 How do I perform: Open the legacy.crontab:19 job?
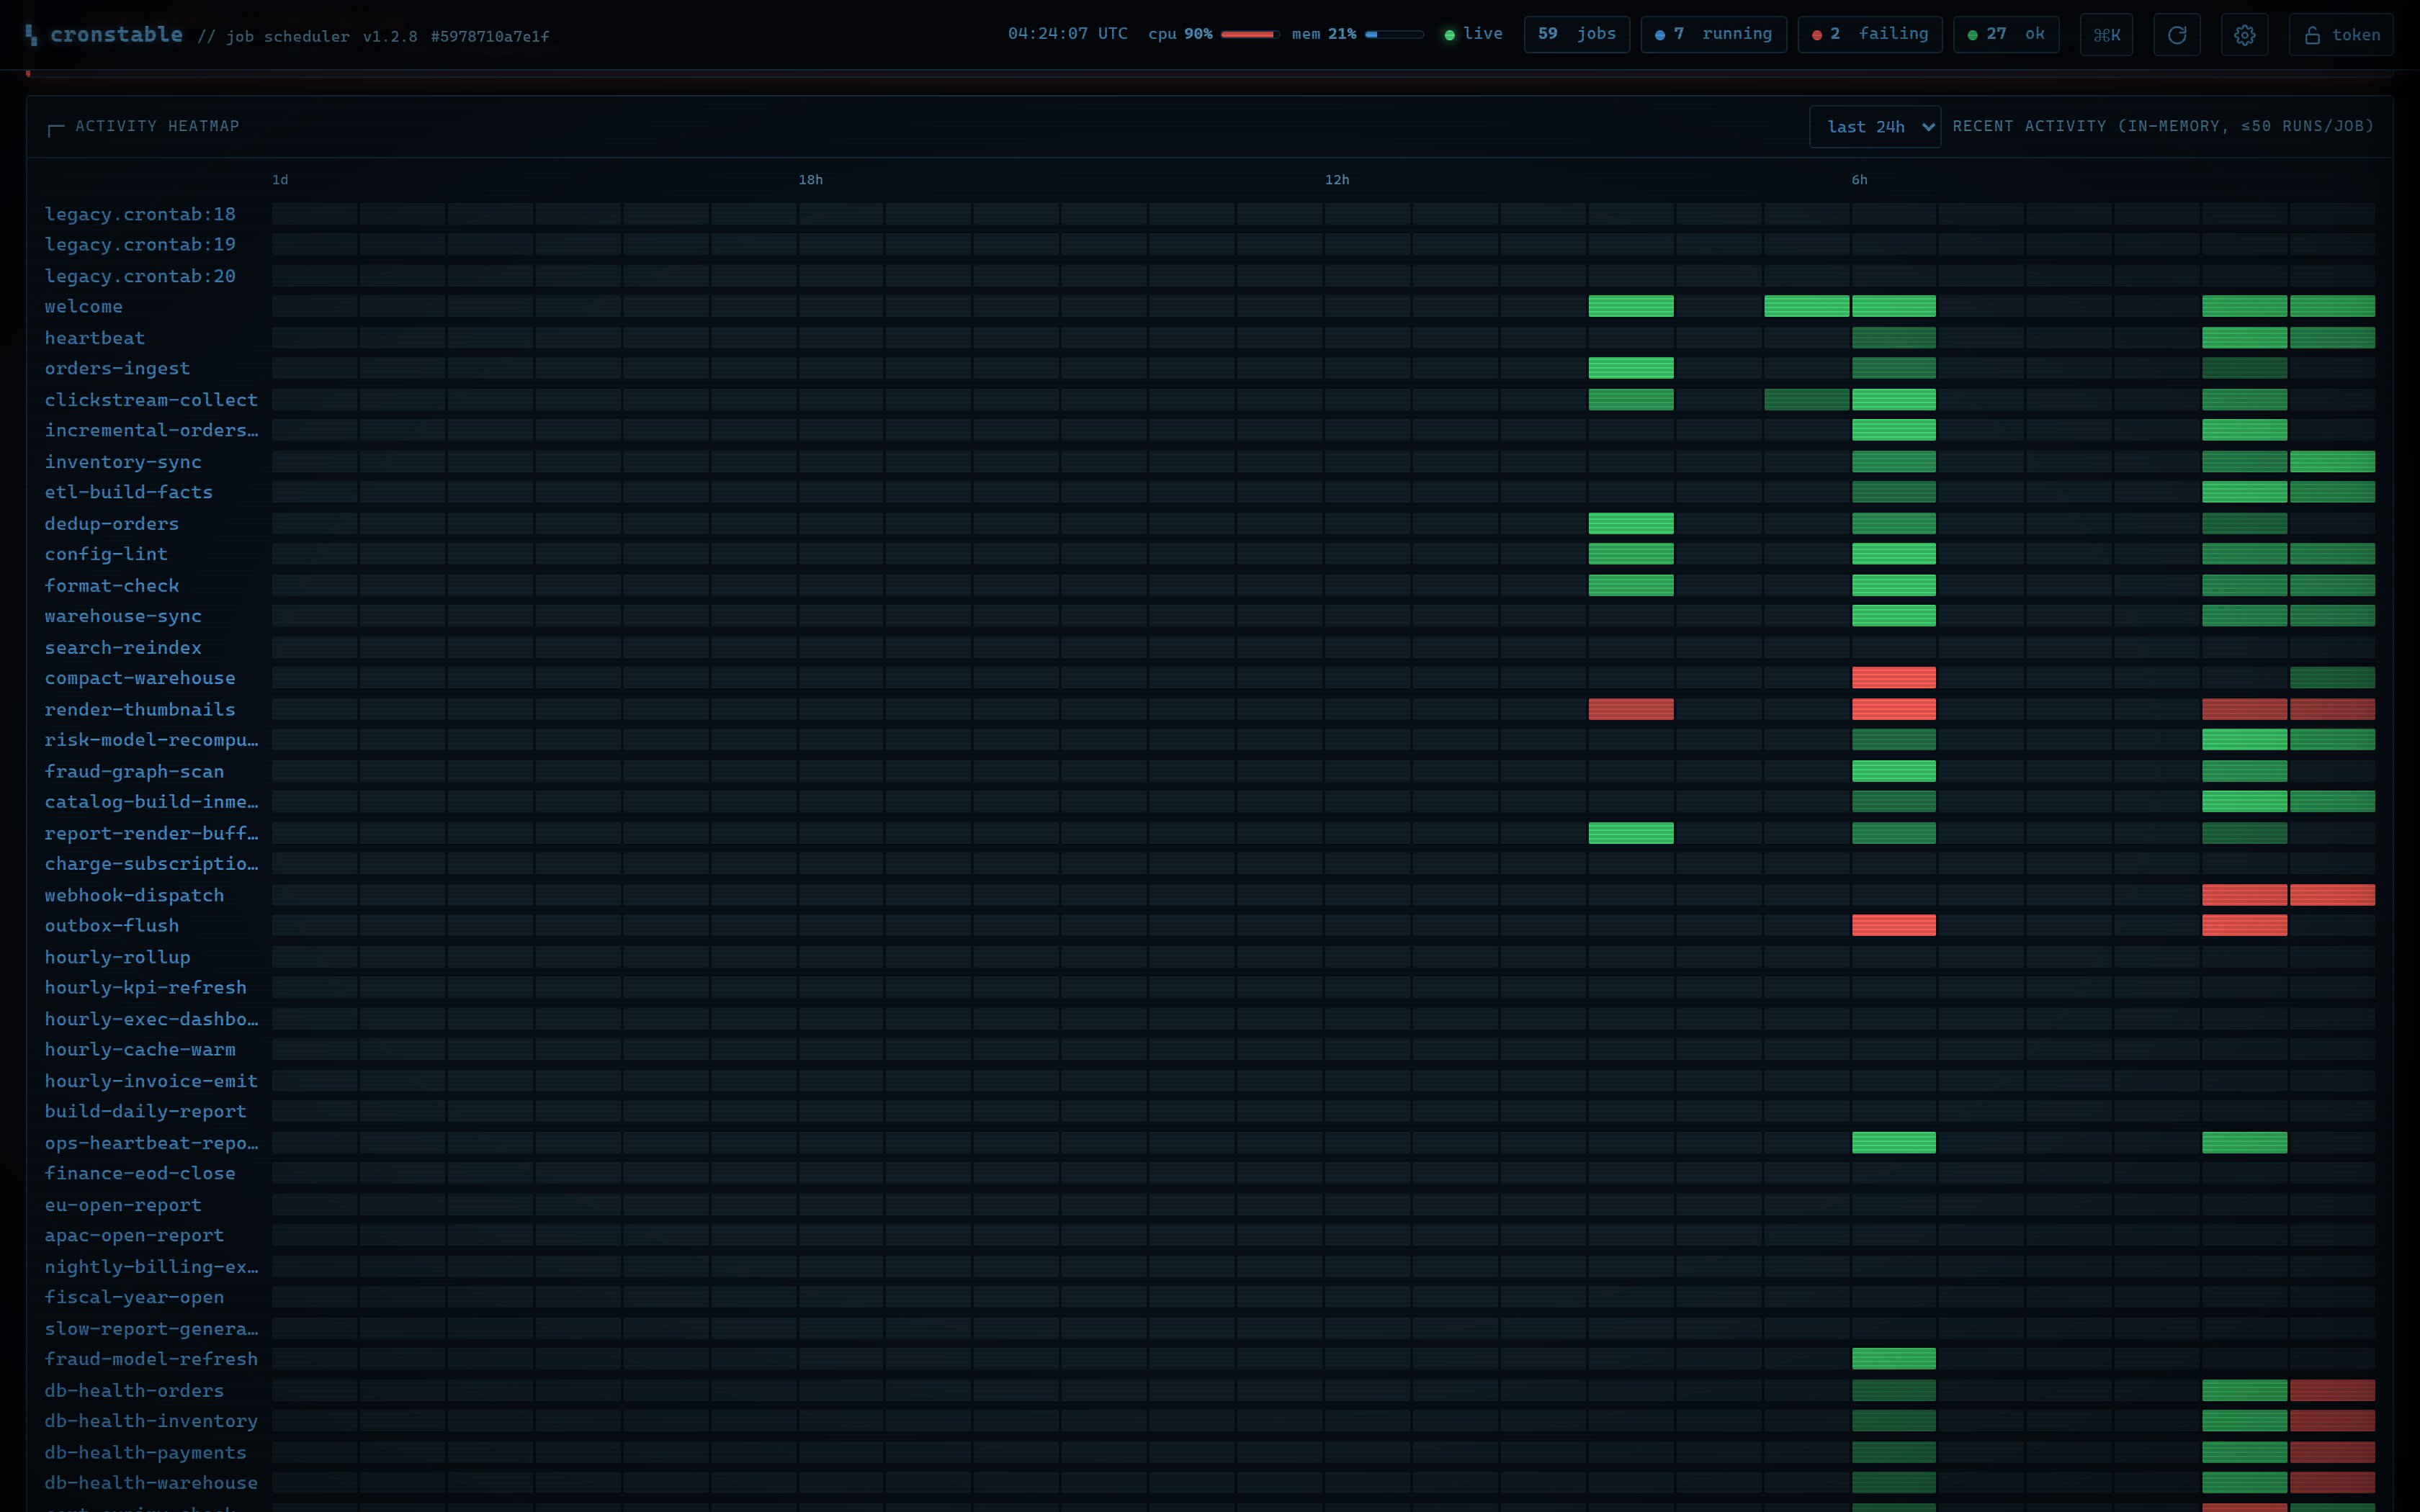click(140, 244)
